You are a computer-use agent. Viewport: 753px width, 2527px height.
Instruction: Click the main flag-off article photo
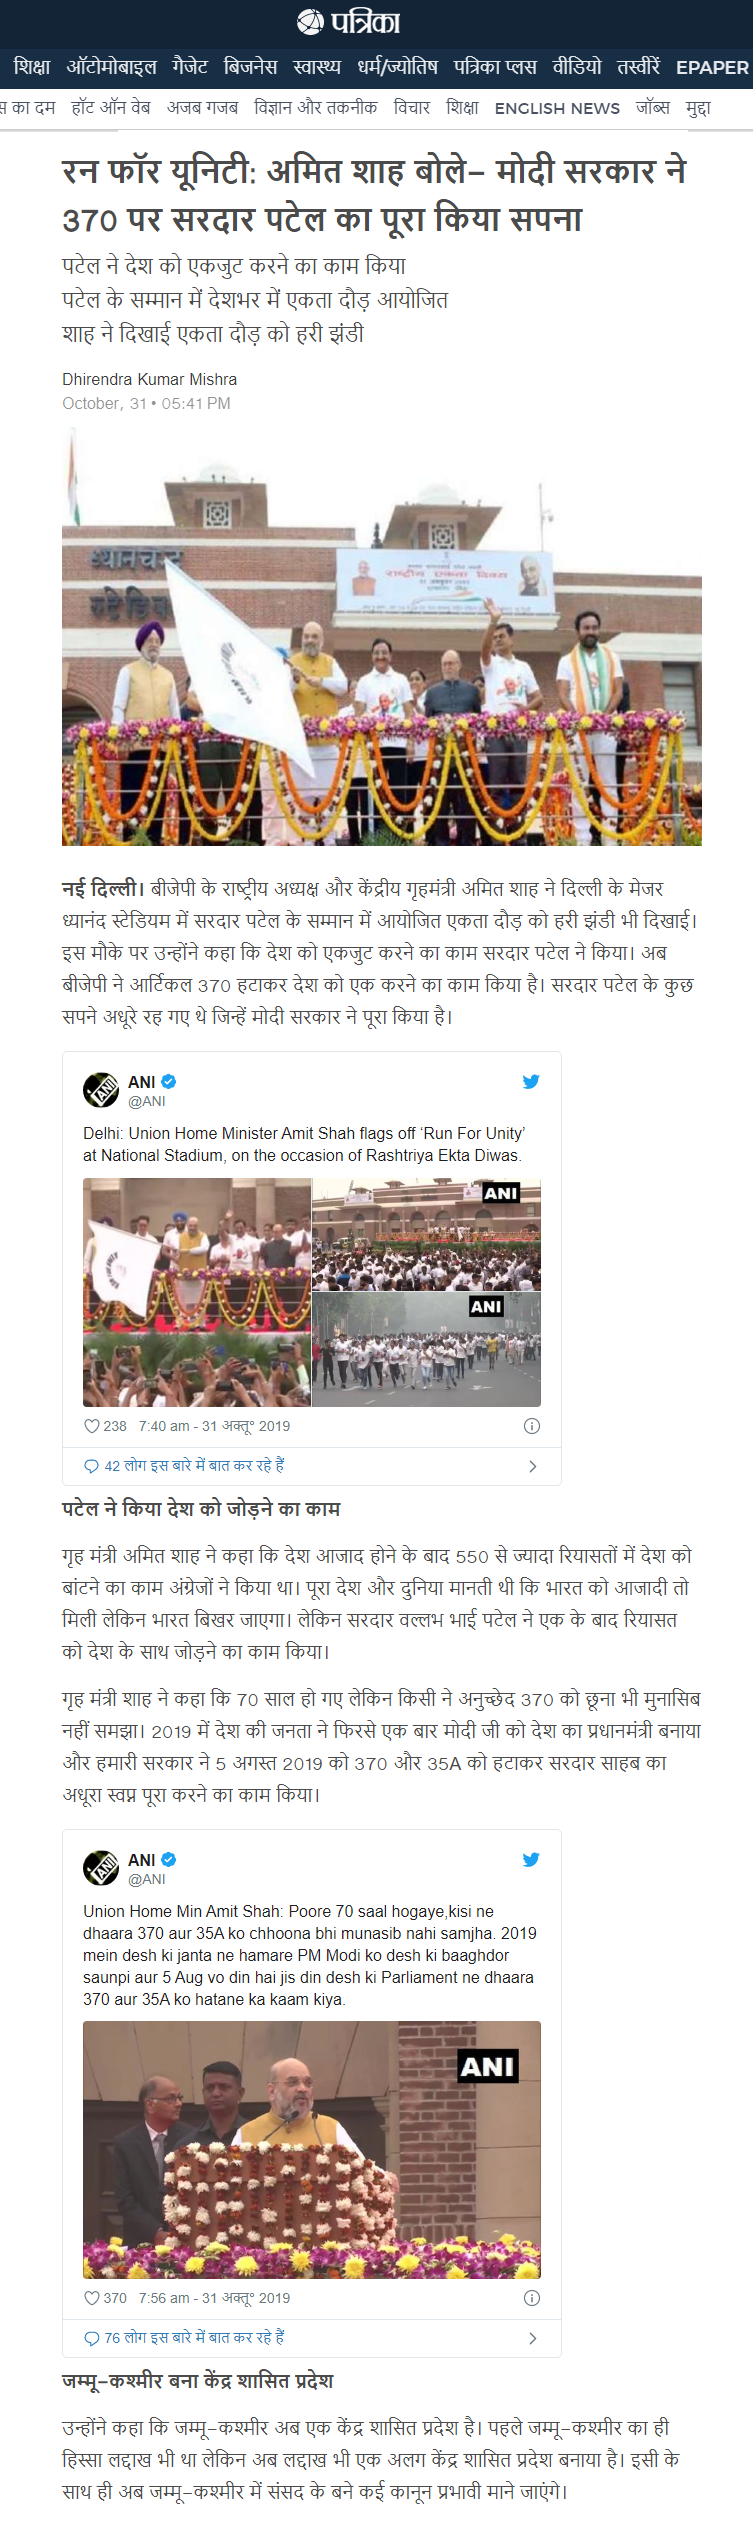point(382,637)
